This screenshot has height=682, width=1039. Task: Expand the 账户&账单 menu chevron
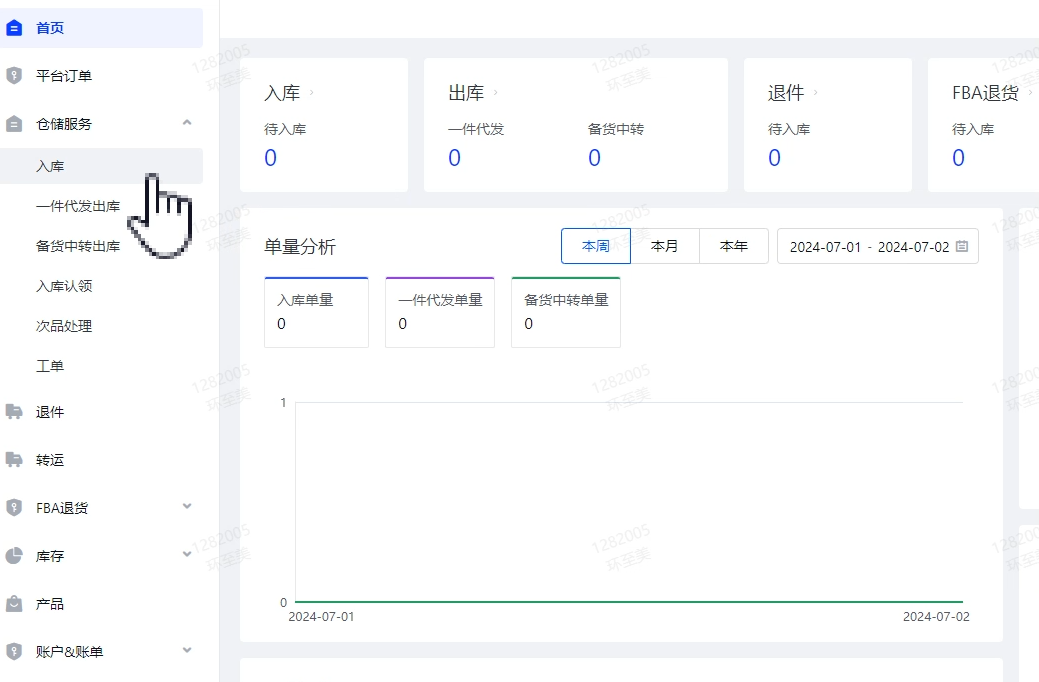[187, 650]
